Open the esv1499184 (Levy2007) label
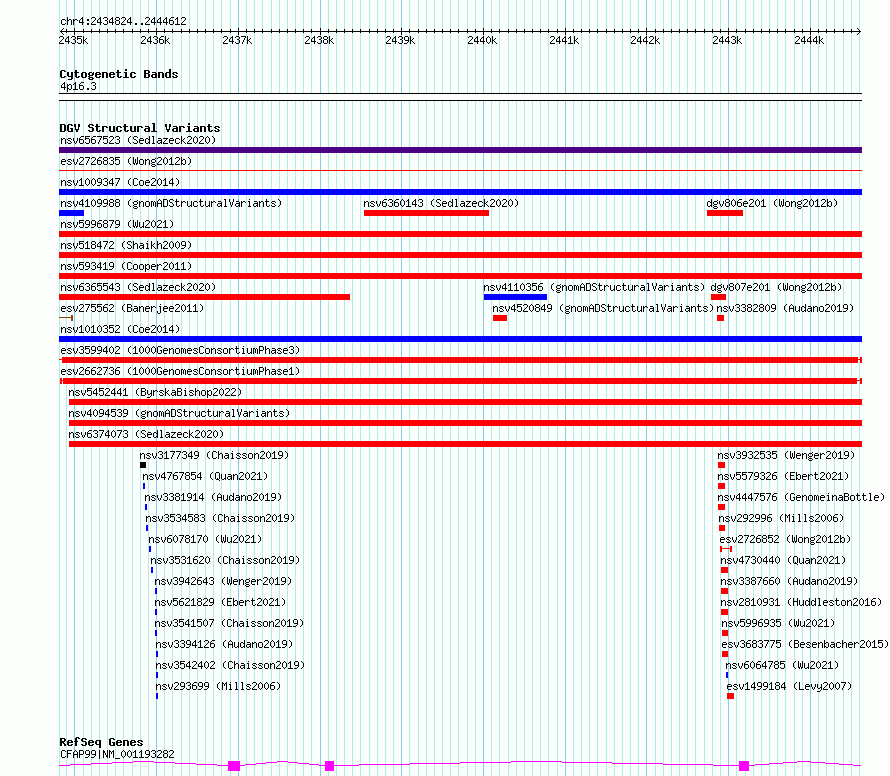Screen dimensions: 890x776 [x=789, y=686]
